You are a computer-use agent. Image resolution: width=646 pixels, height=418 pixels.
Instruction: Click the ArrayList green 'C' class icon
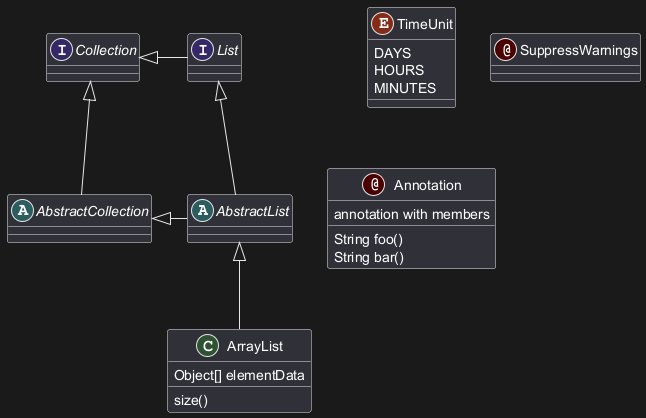(x=207, y=347)
